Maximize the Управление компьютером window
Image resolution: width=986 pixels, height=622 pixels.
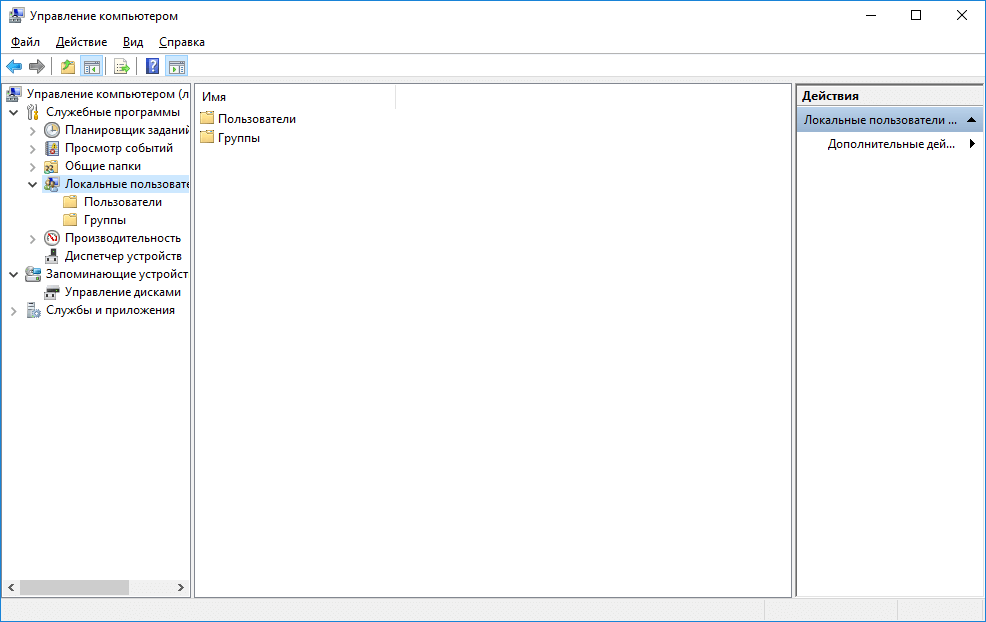click(x=916, y=16)
